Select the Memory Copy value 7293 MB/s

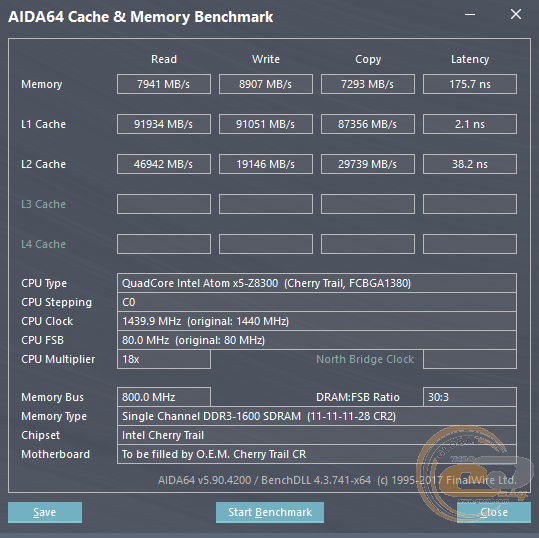tap(368, 84)
